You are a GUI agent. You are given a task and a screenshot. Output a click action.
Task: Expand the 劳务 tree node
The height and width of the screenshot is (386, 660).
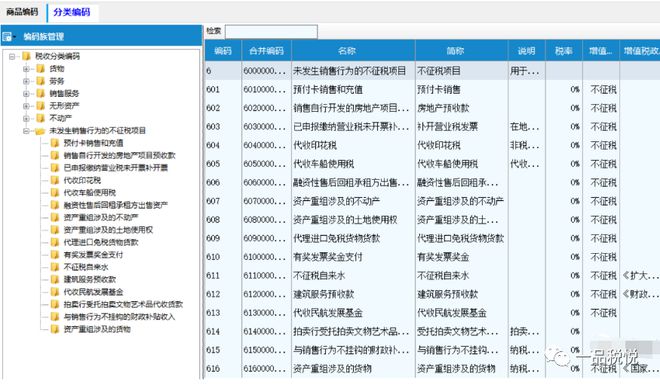pyautogui.click(x=27, y=81)
